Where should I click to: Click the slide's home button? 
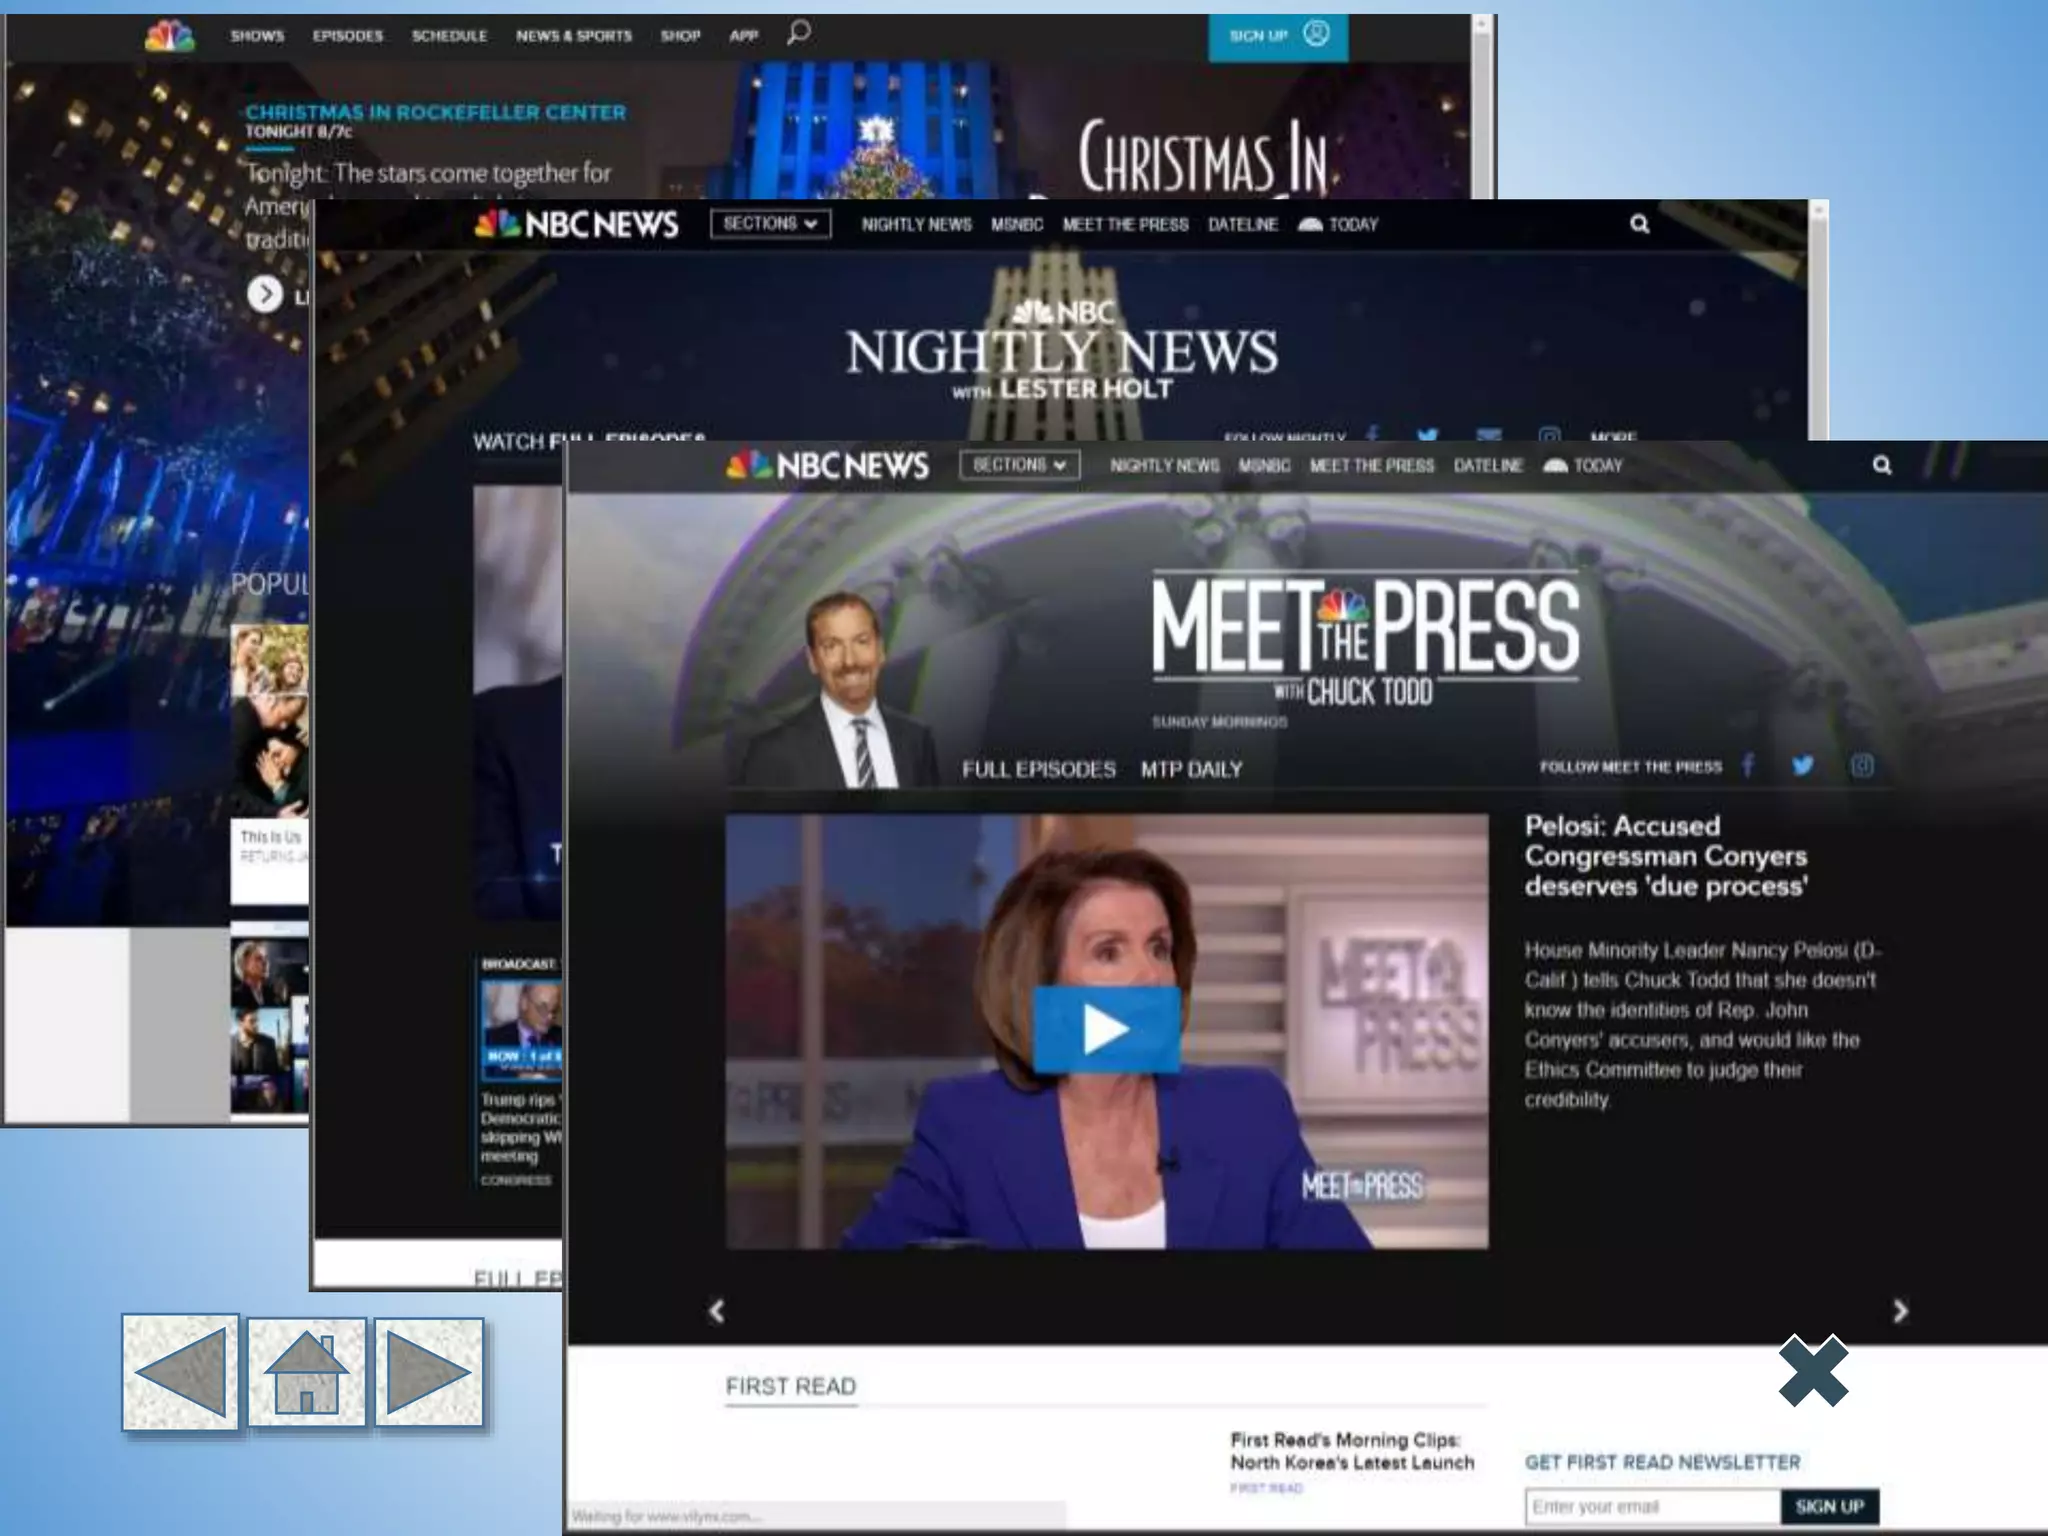(x=306, y=1372)
